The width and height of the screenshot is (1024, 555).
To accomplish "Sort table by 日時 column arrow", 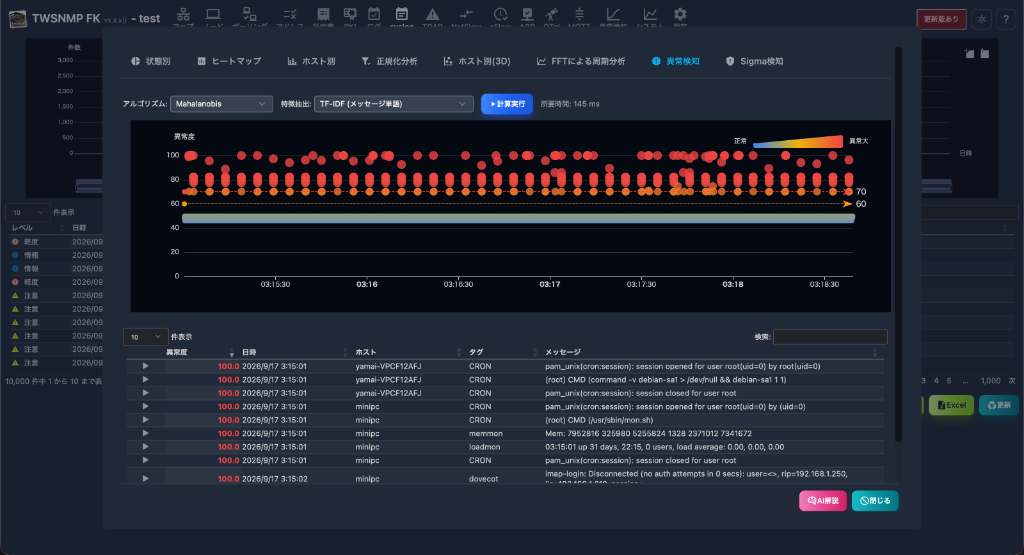I will [345, 353].
